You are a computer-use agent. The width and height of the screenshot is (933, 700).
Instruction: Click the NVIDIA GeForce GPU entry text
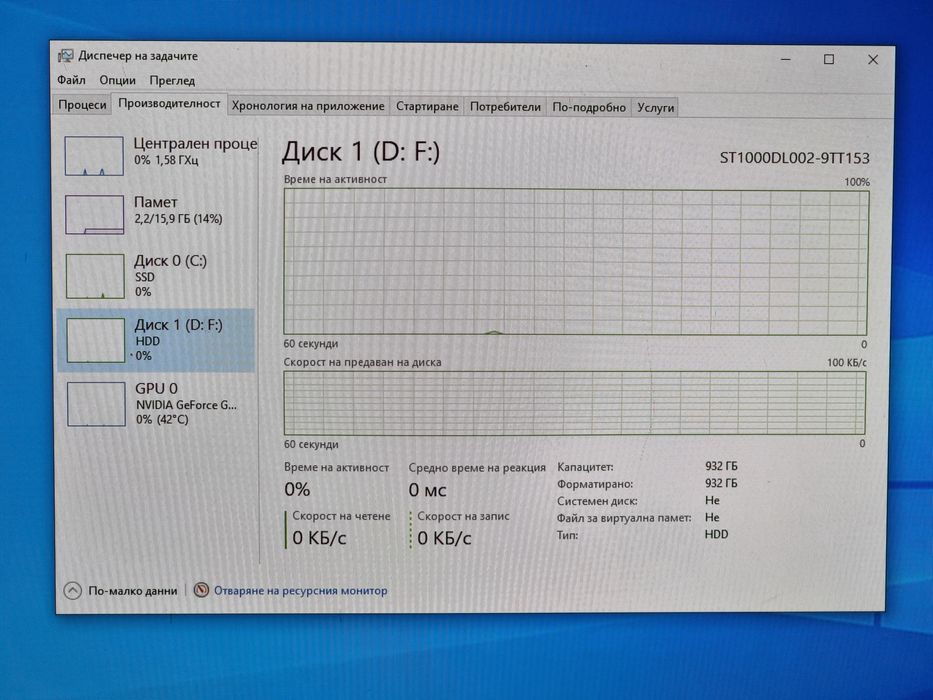tap(186, 405)
